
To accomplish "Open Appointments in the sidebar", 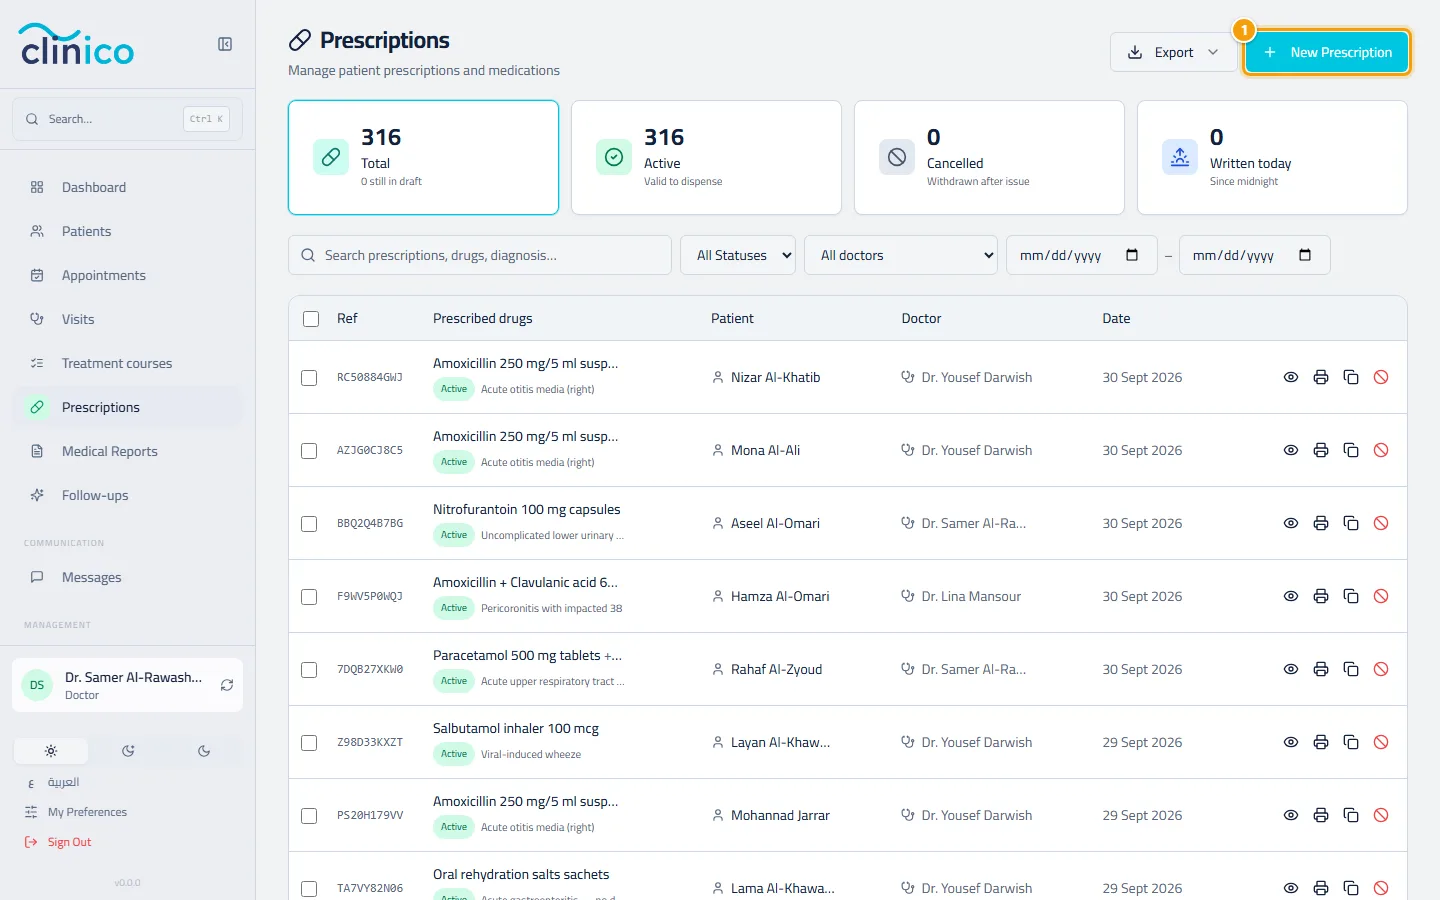I will [x=128, y=275].
